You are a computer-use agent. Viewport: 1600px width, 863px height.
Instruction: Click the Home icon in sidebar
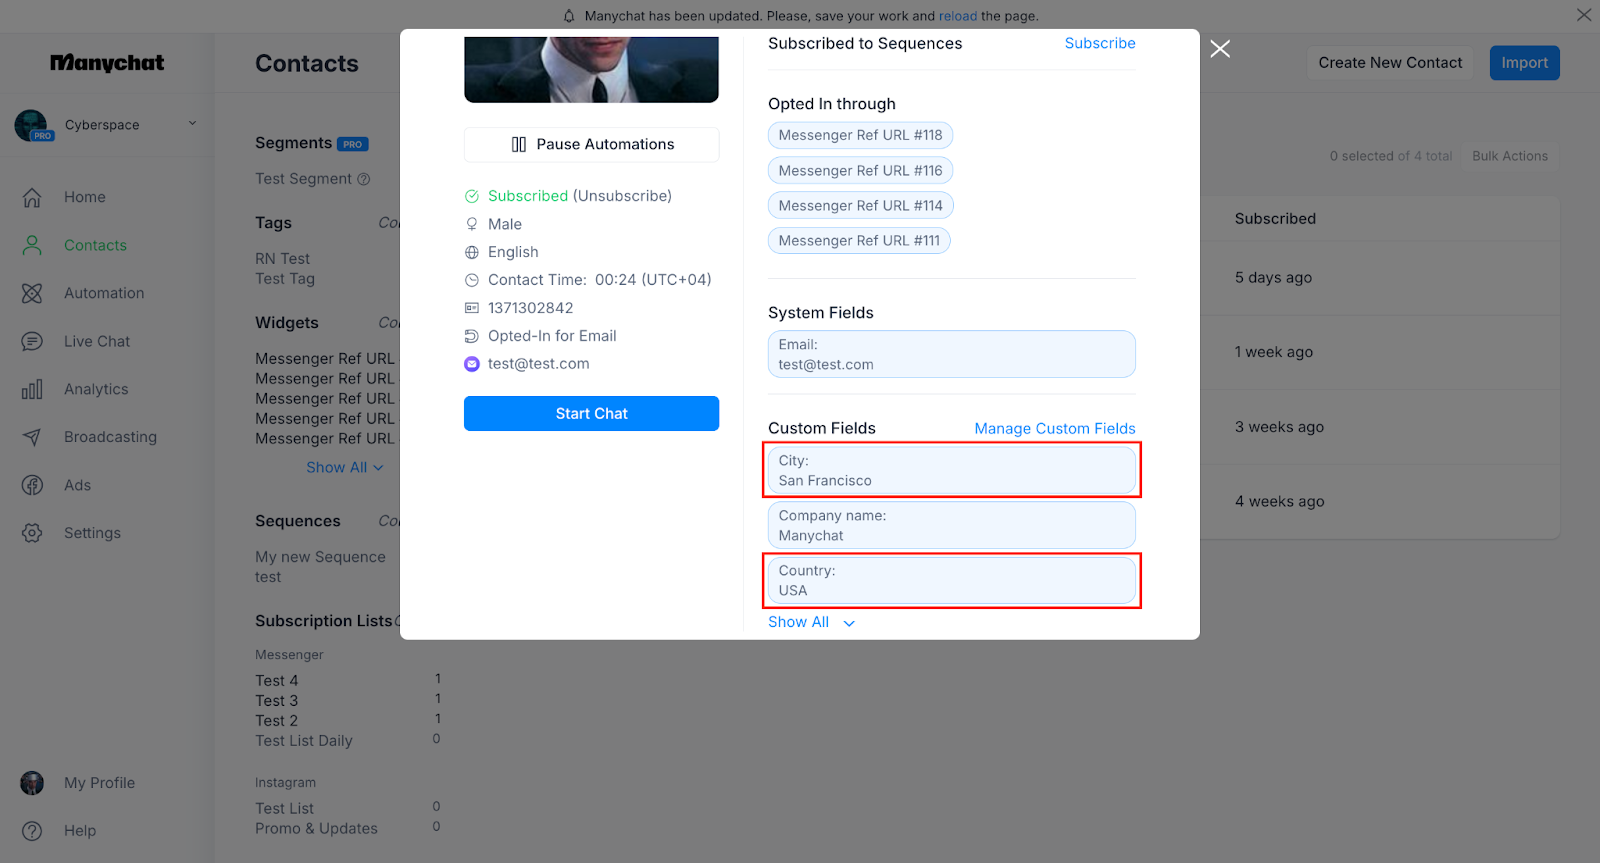click(x=32, y=198)
